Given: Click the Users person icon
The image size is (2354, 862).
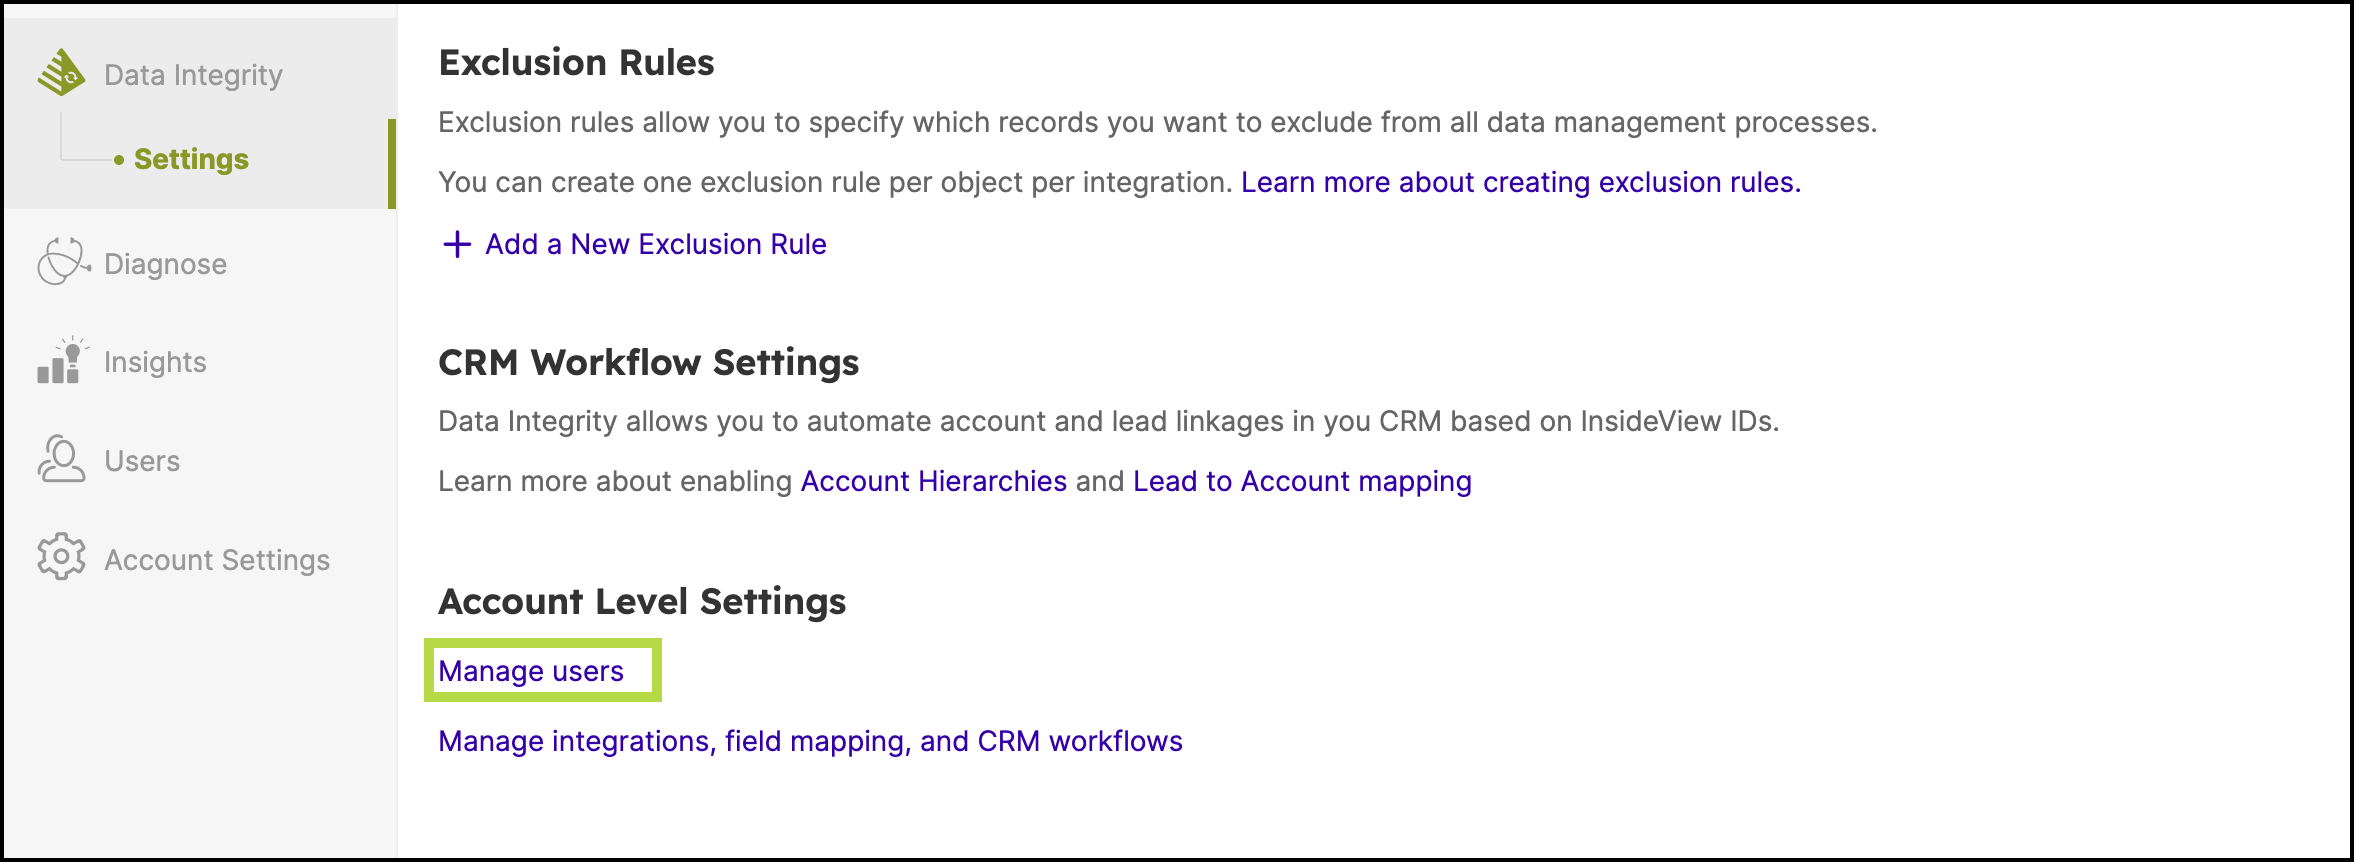Looking at the screenshot, I should (61, 459).
